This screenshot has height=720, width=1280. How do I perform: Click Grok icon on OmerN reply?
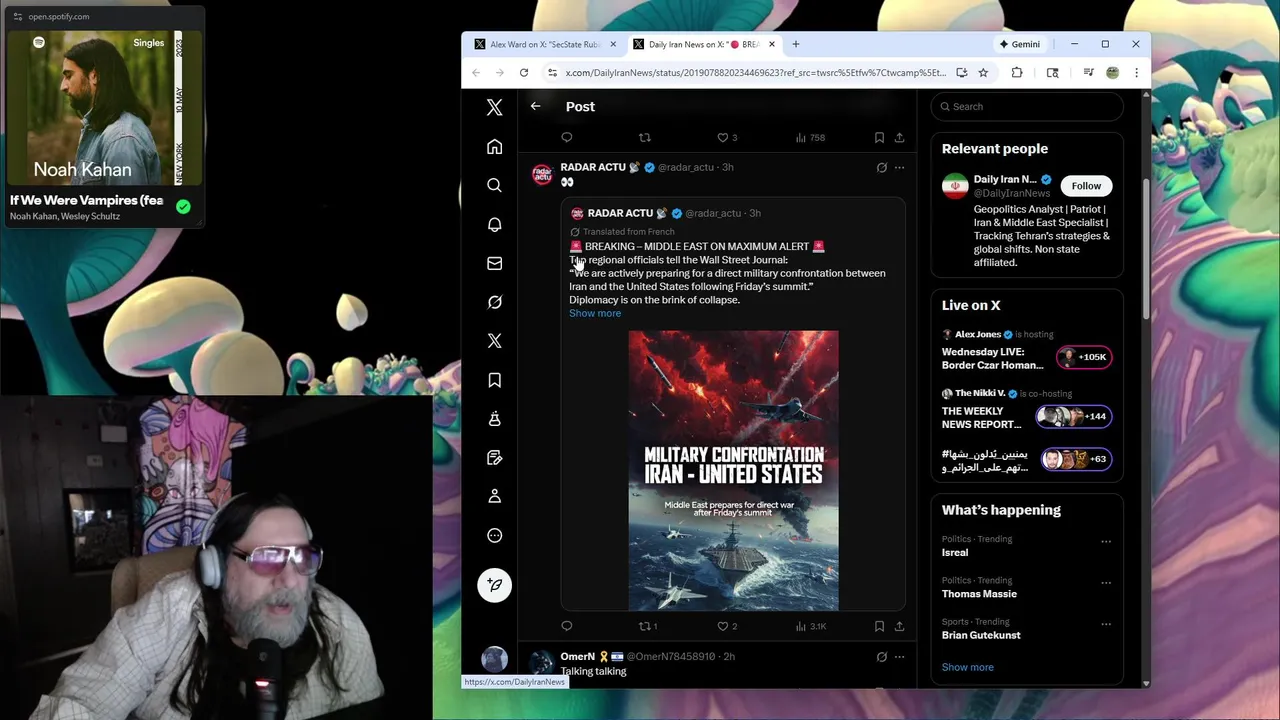coord(881,656)
